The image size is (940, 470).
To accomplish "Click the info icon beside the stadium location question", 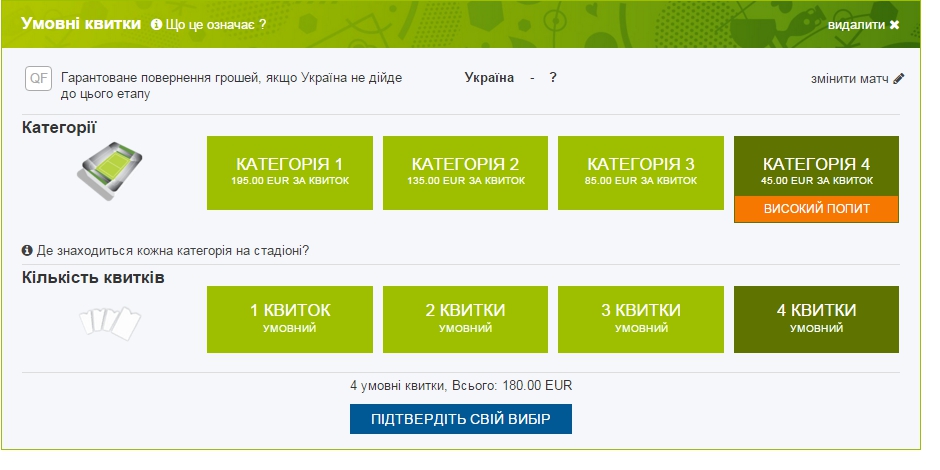I will point(27,250).
